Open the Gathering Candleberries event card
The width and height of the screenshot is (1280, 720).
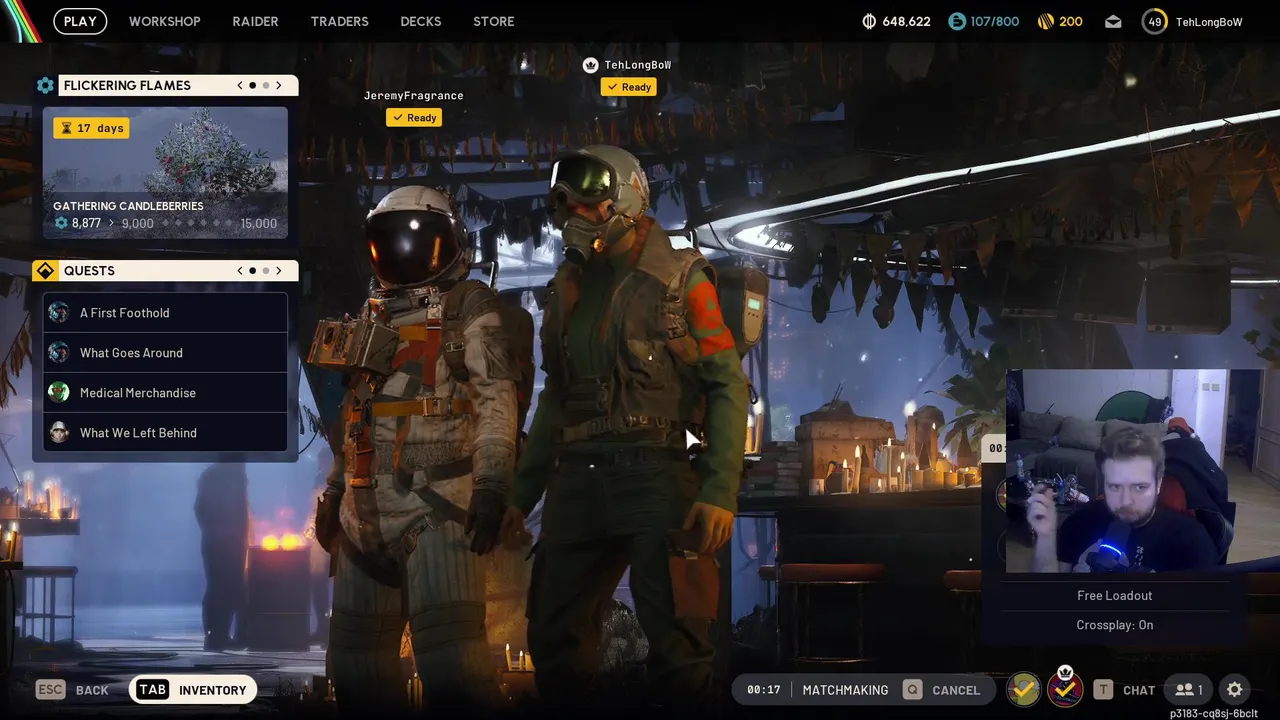165,172
